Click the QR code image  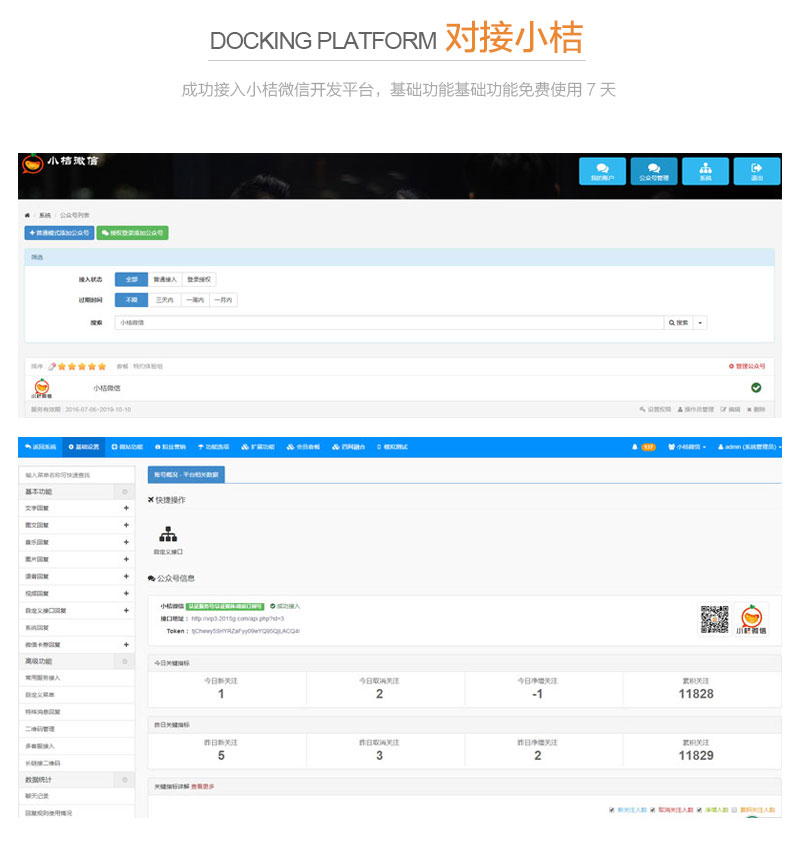tap(714, 619)
